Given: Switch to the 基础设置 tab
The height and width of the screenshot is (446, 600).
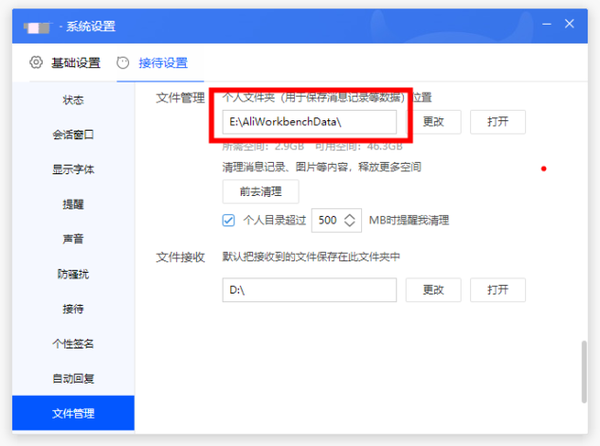Looking at the screenshot, I should [75, 63].
